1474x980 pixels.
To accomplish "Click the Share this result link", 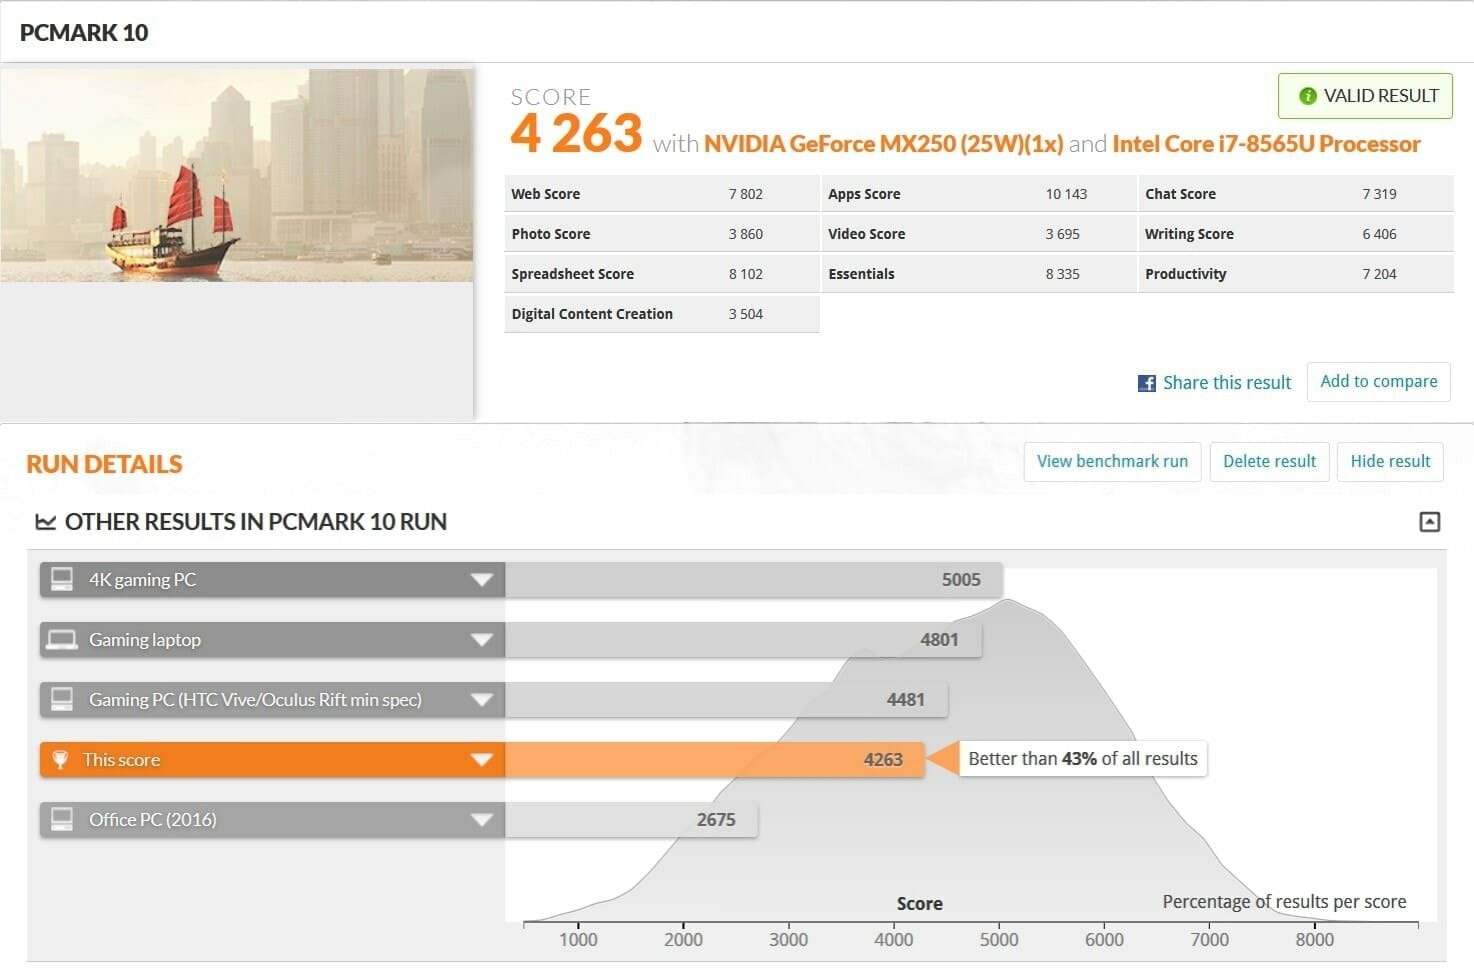I will [1227, 383].
